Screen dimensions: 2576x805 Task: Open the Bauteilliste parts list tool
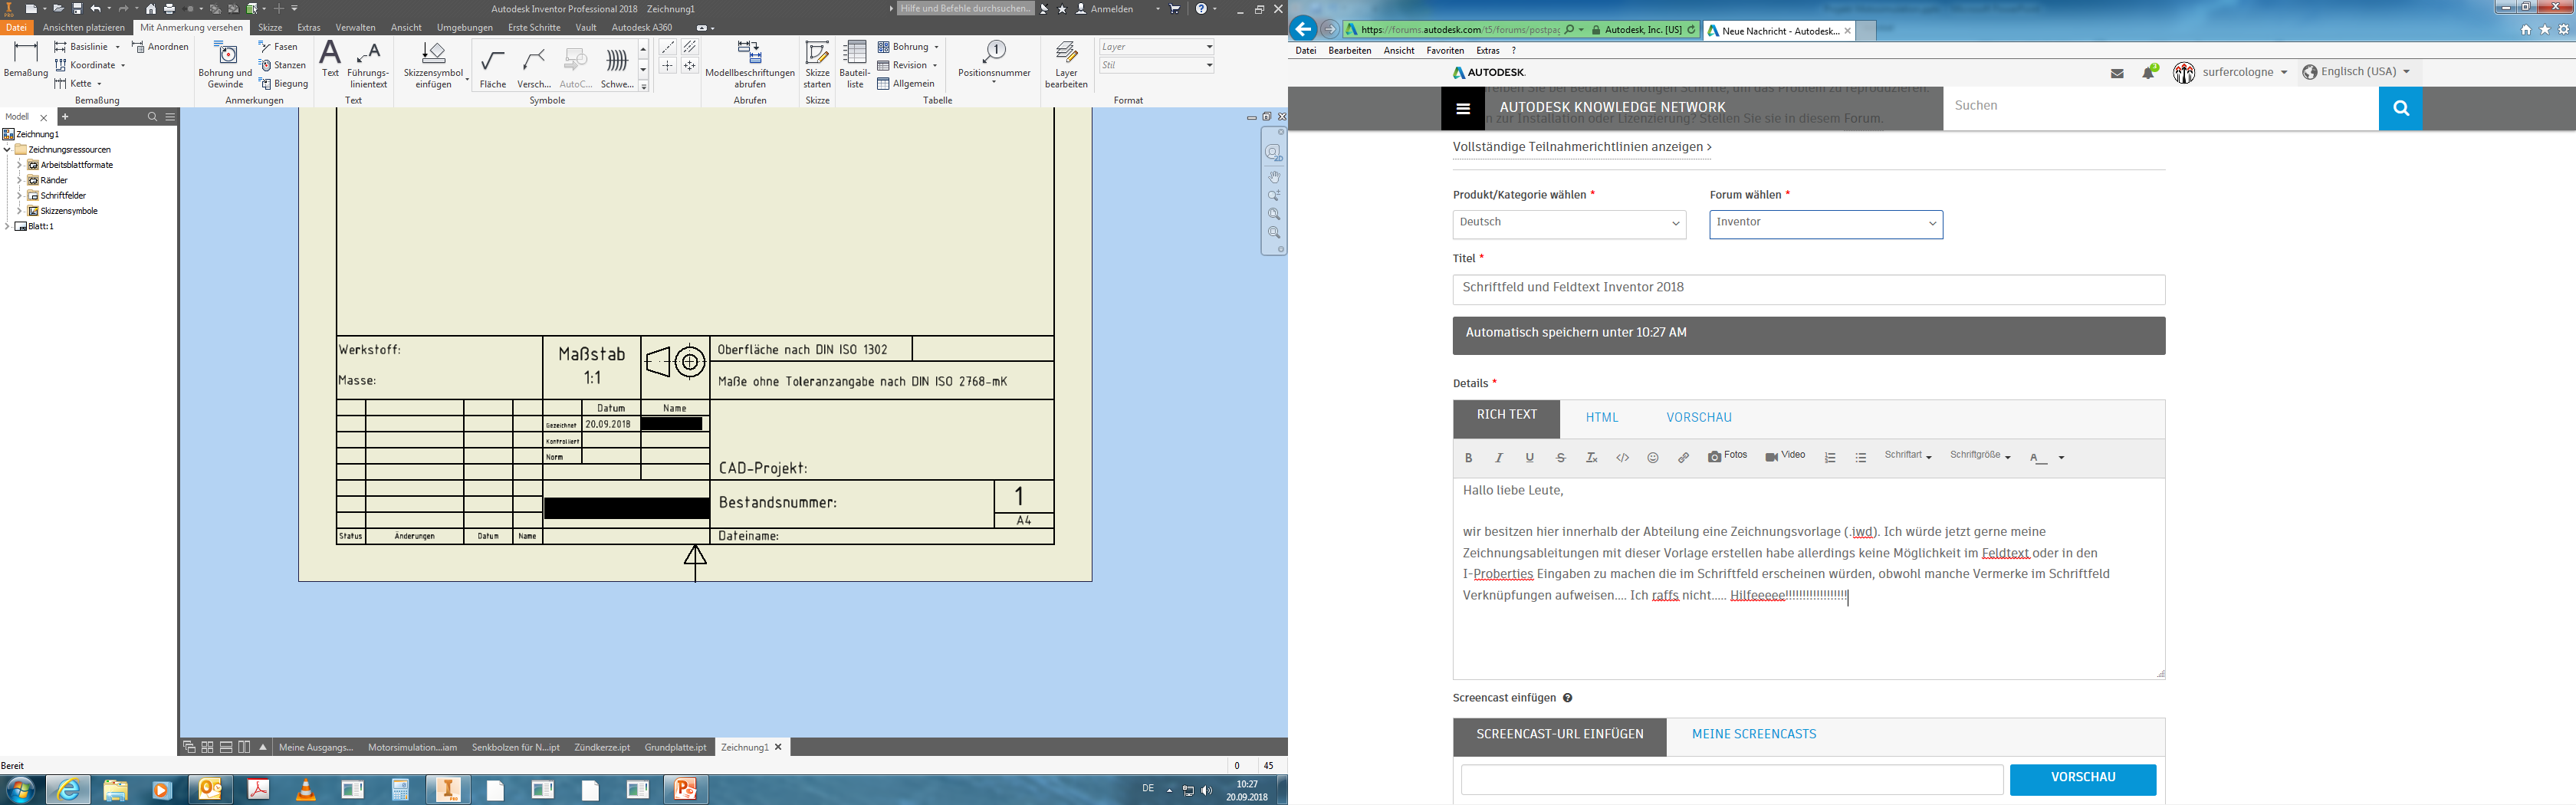(855, 64)
